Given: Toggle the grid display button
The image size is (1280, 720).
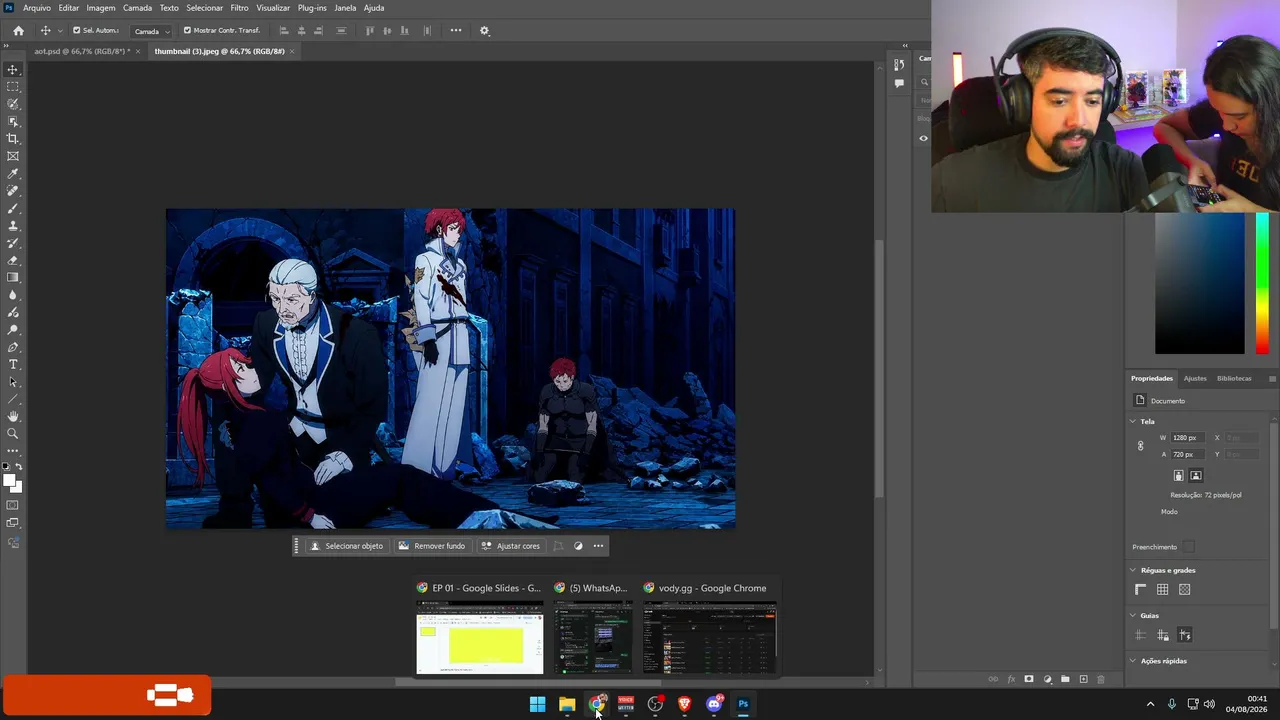Looking at the screenshot, I should click(x=1162, y=589).
